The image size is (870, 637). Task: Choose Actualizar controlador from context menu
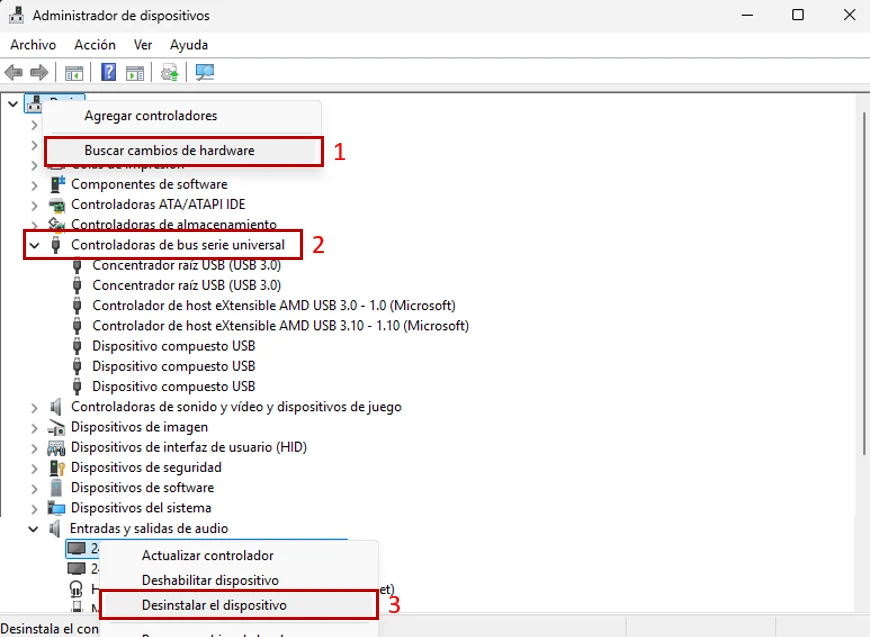[x=239, y=555]
